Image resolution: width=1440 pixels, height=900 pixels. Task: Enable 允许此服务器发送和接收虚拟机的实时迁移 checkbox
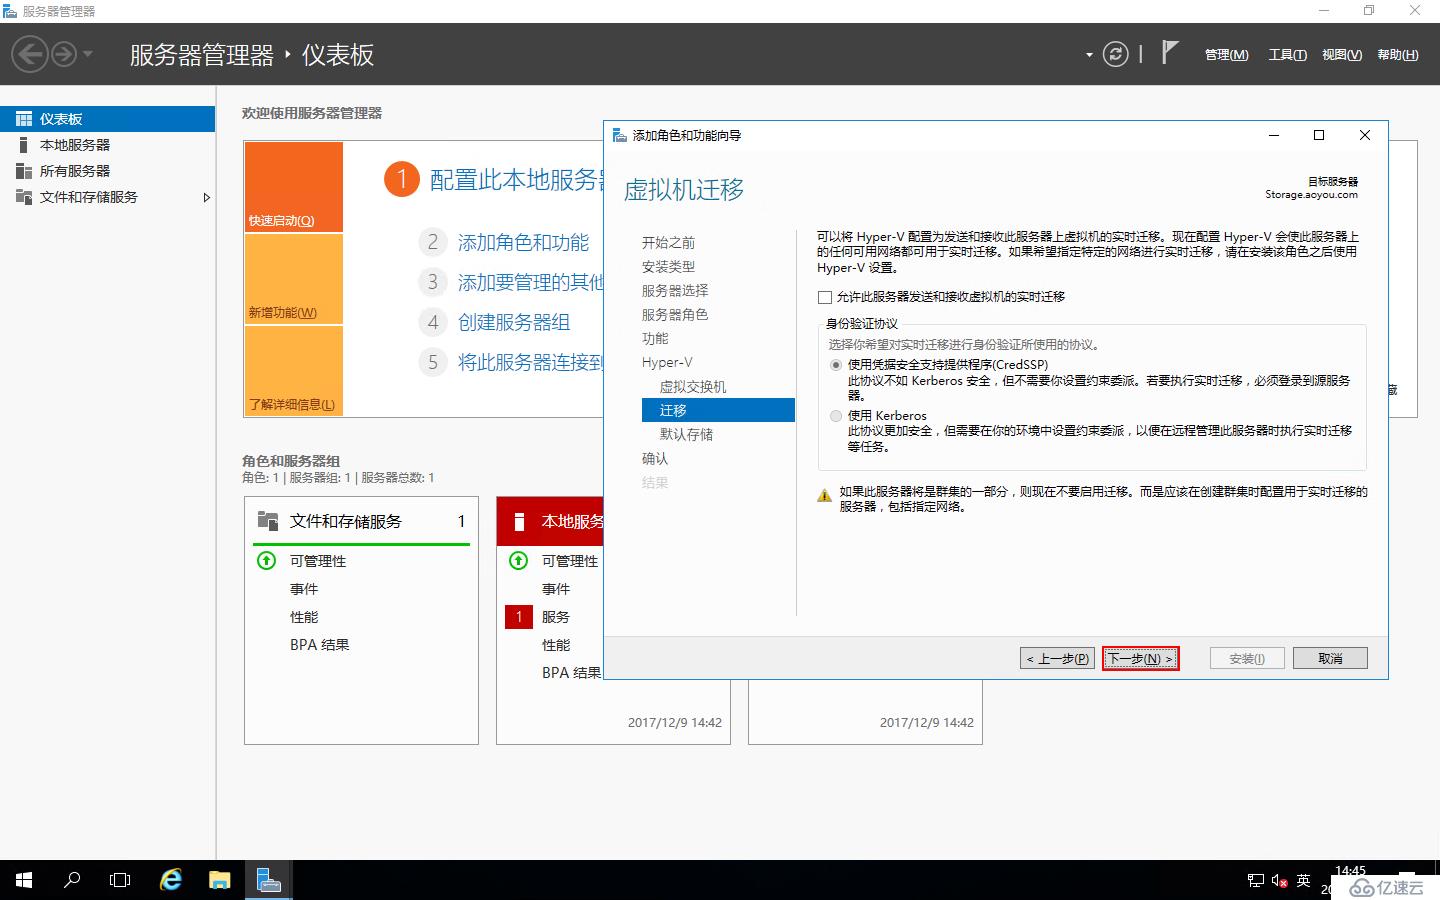tap(825, 297)
